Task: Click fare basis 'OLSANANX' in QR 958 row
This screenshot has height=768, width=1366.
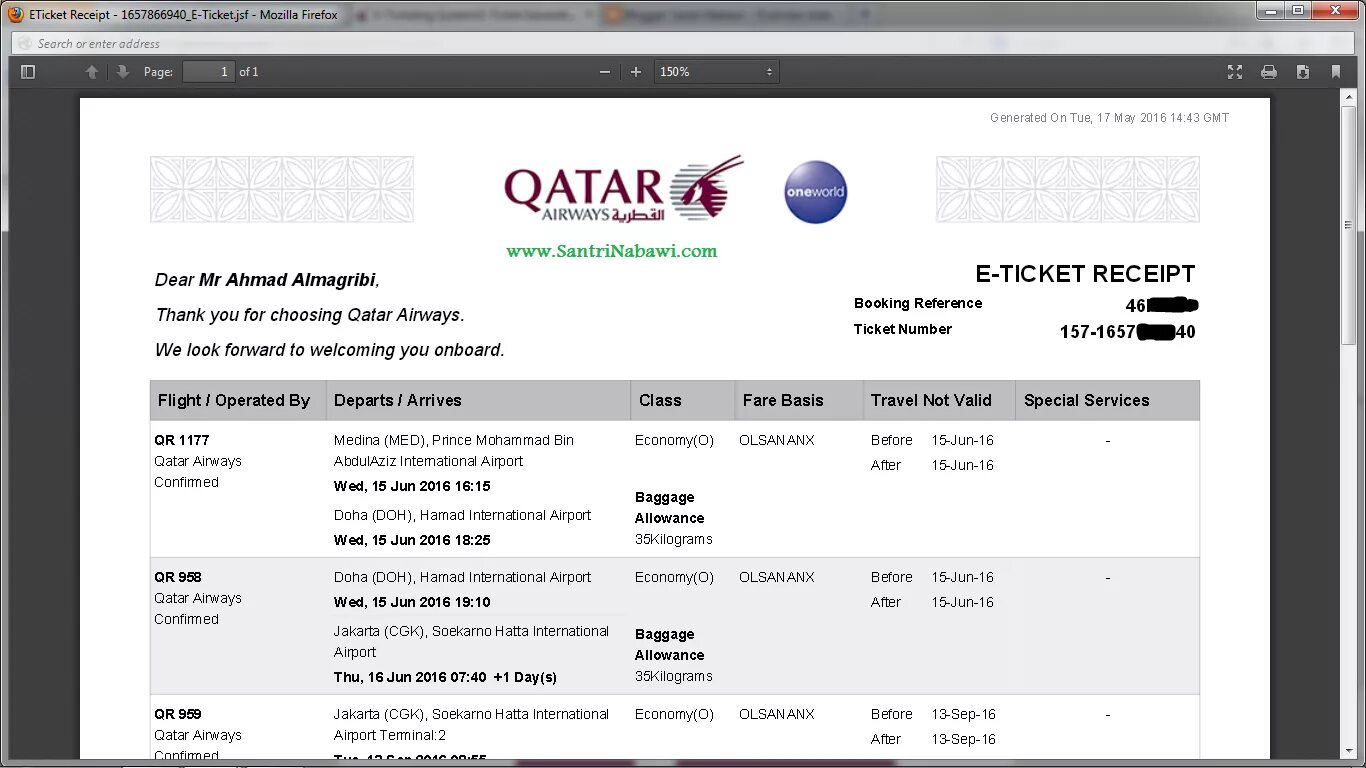Action: 777,577
